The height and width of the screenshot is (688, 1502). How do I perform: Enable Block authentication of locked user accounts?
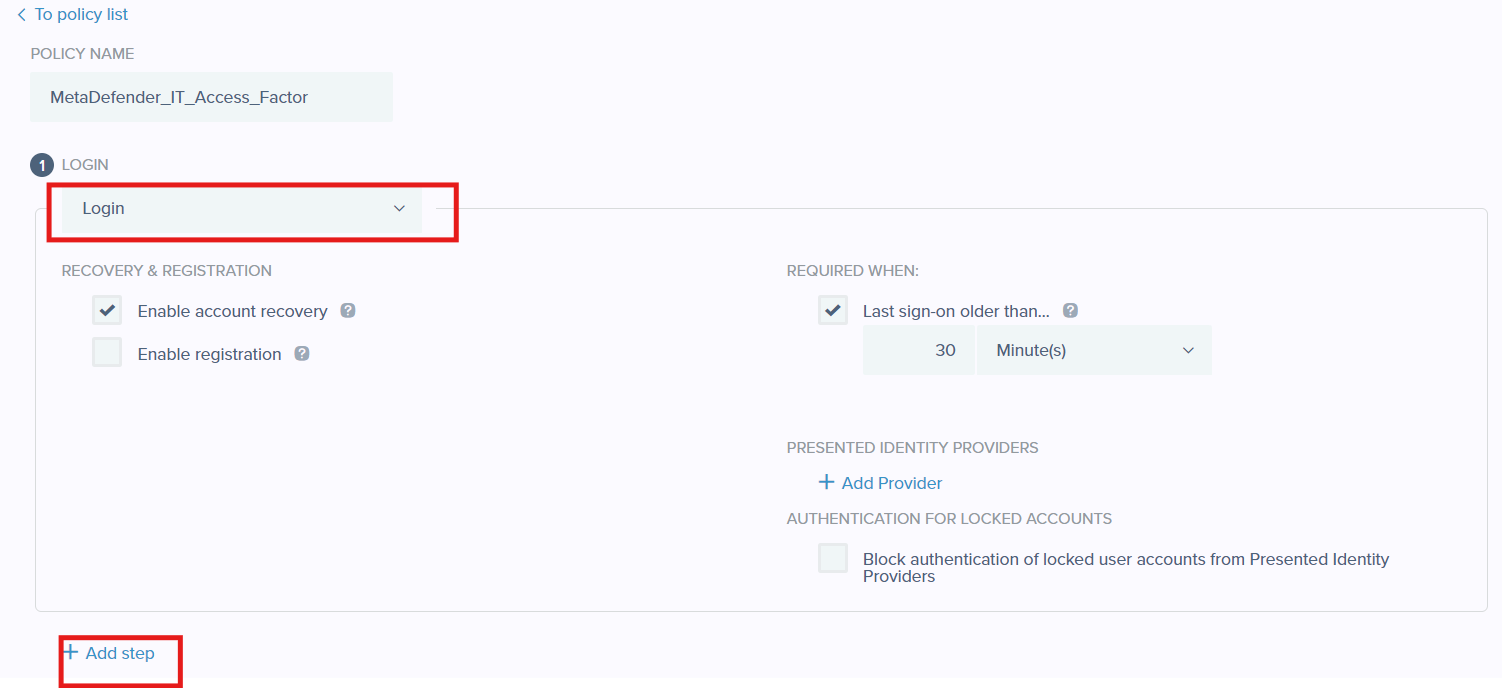tap(833, 558)
